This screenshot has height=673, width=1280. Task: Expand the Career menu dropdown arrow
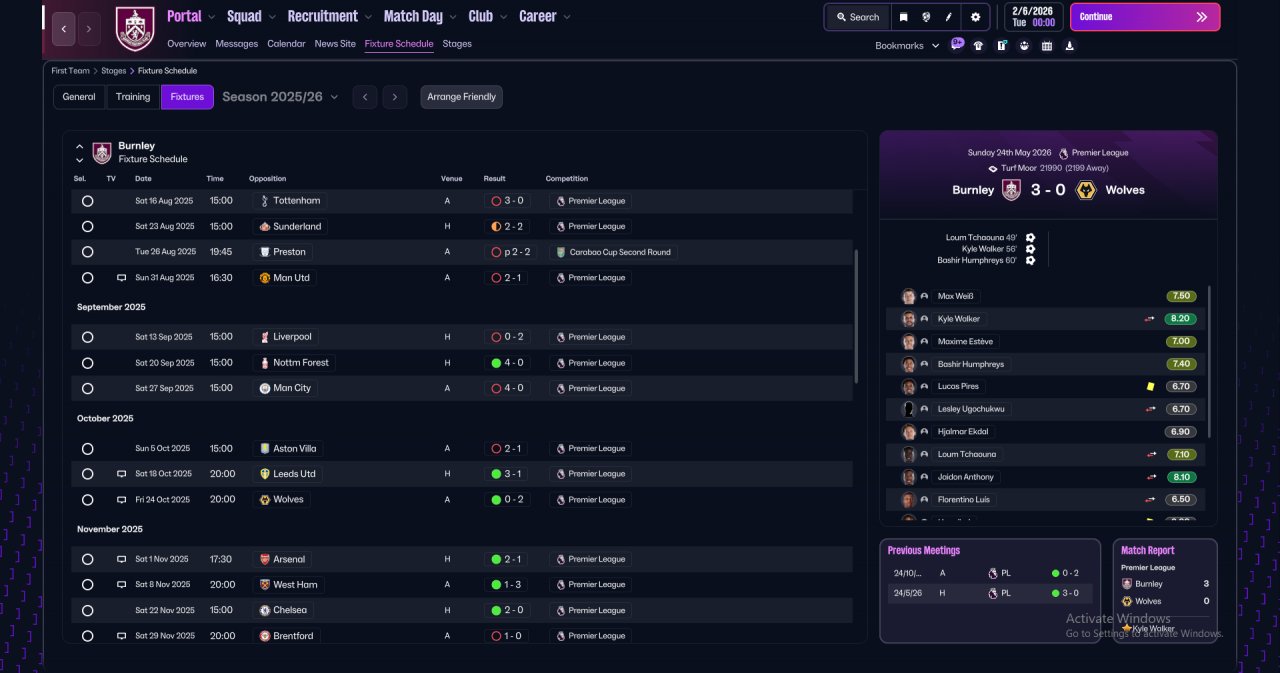567,17
